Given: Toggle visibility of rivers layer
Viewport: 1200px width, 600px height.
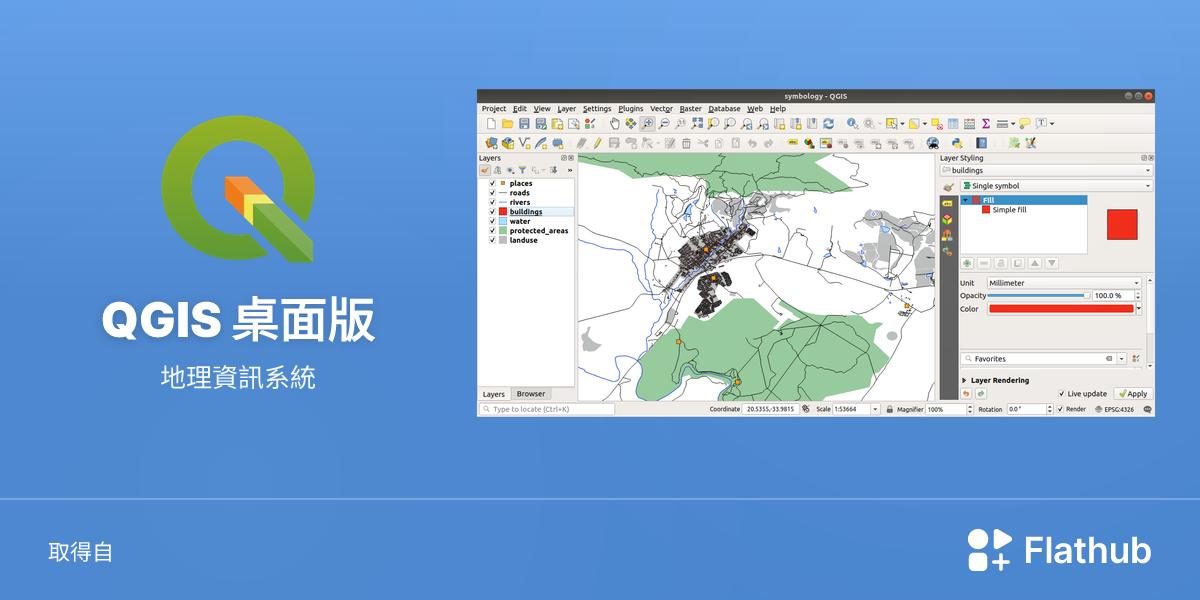Looking at the screenshot, I should point(492,202).
